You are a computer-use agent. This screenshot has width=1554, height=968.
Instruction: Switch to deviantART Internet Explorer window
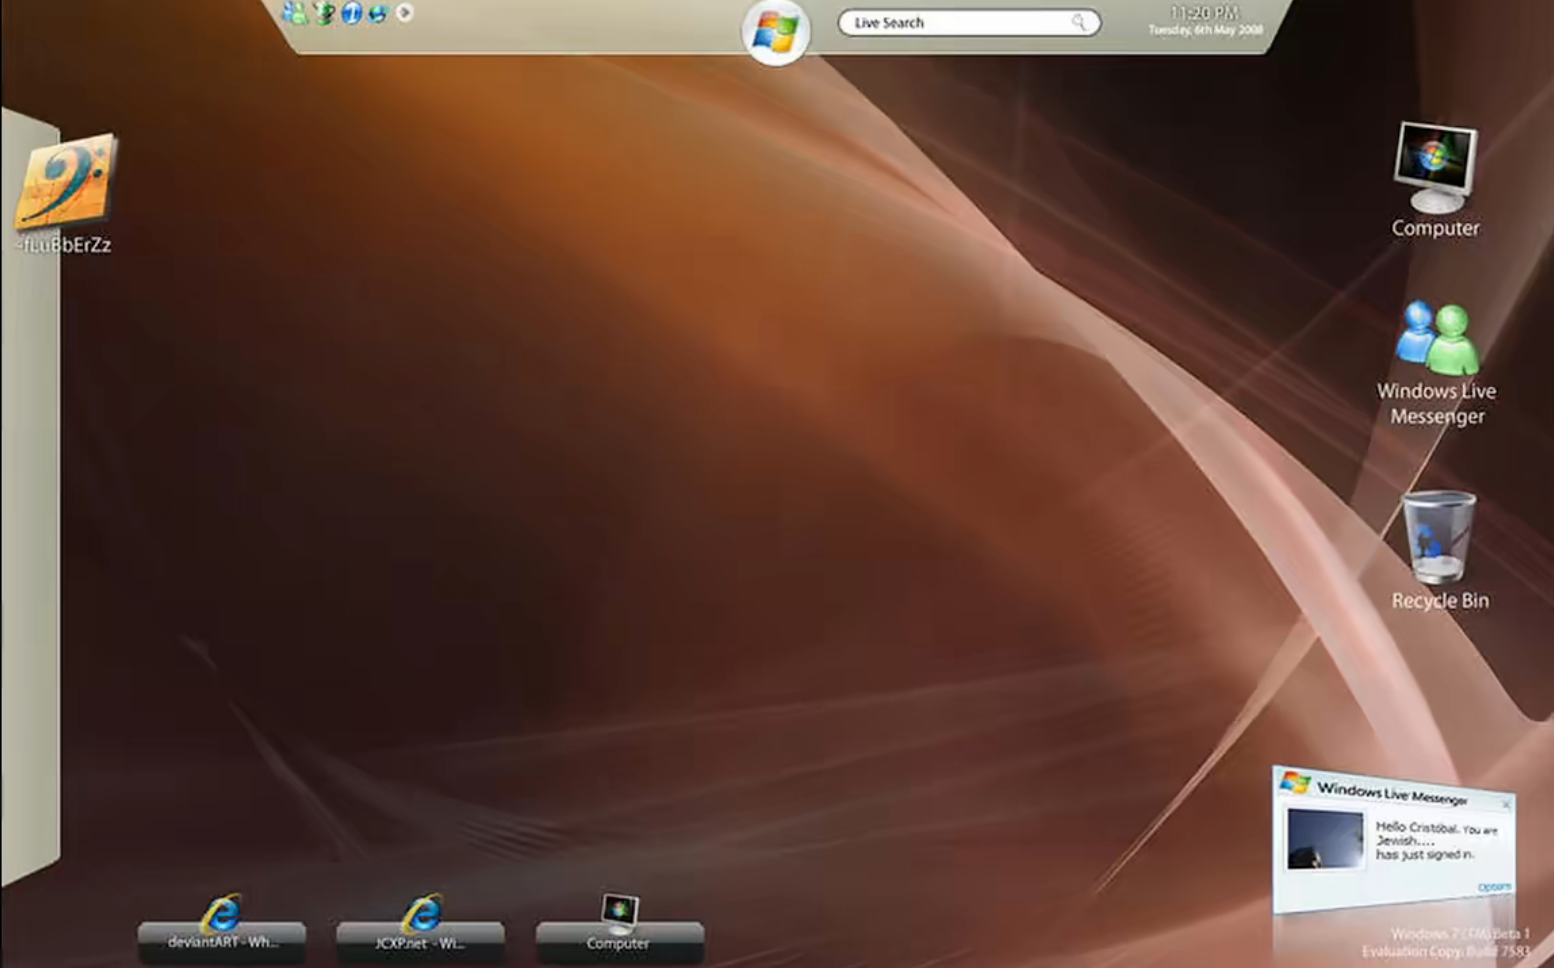click(x=222, y=931)
